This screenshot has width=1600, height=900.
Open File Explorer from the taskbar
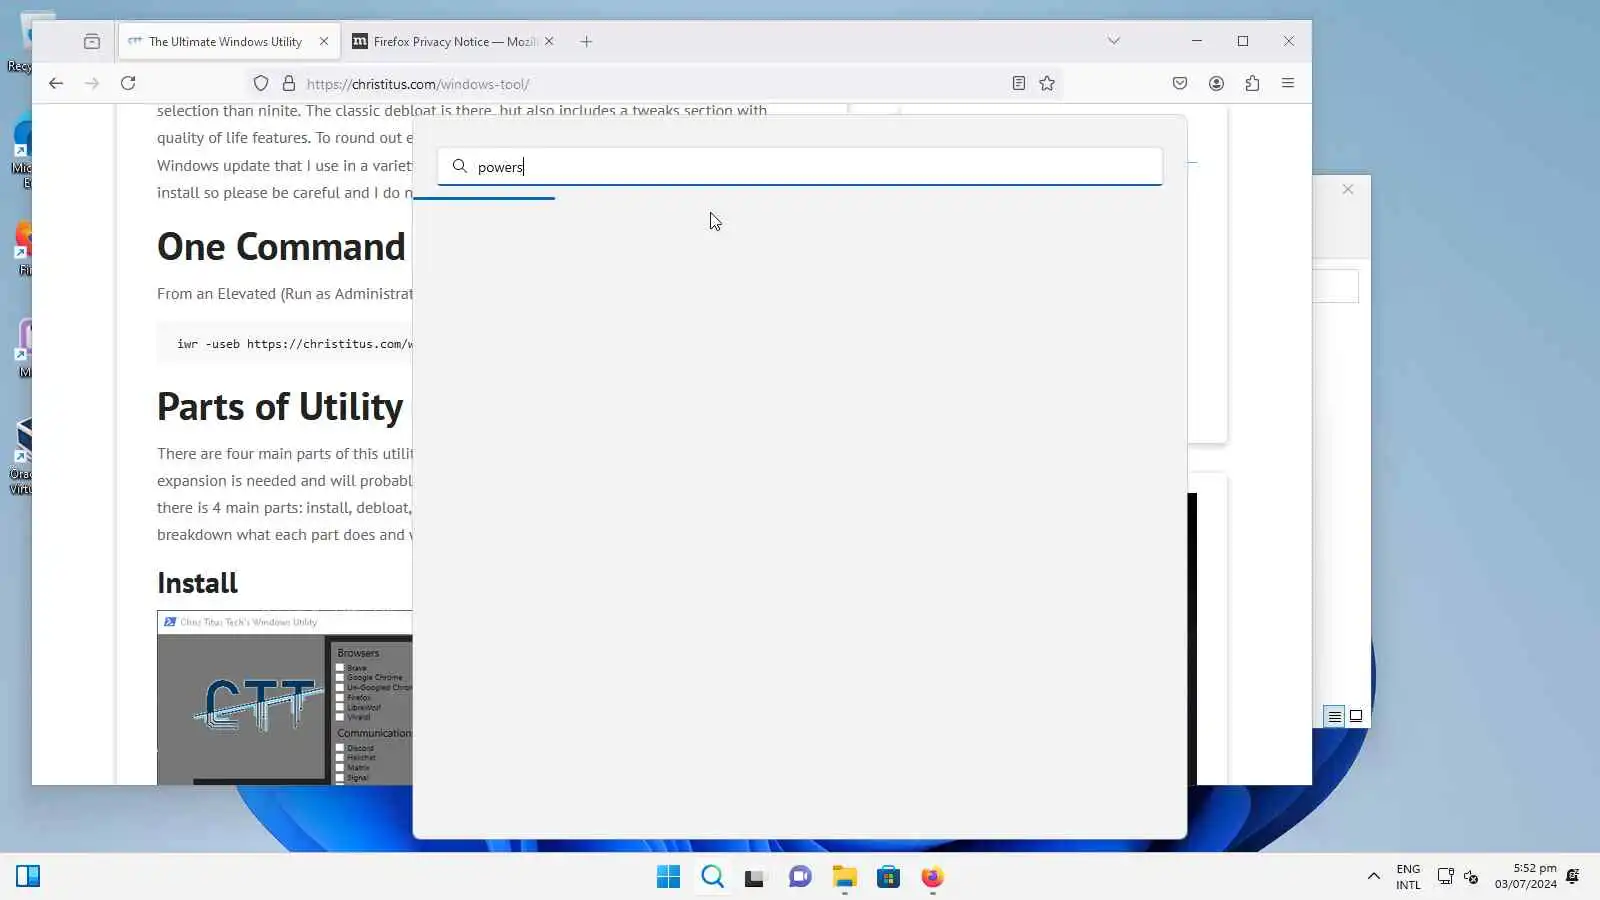[x=844, y=877]
